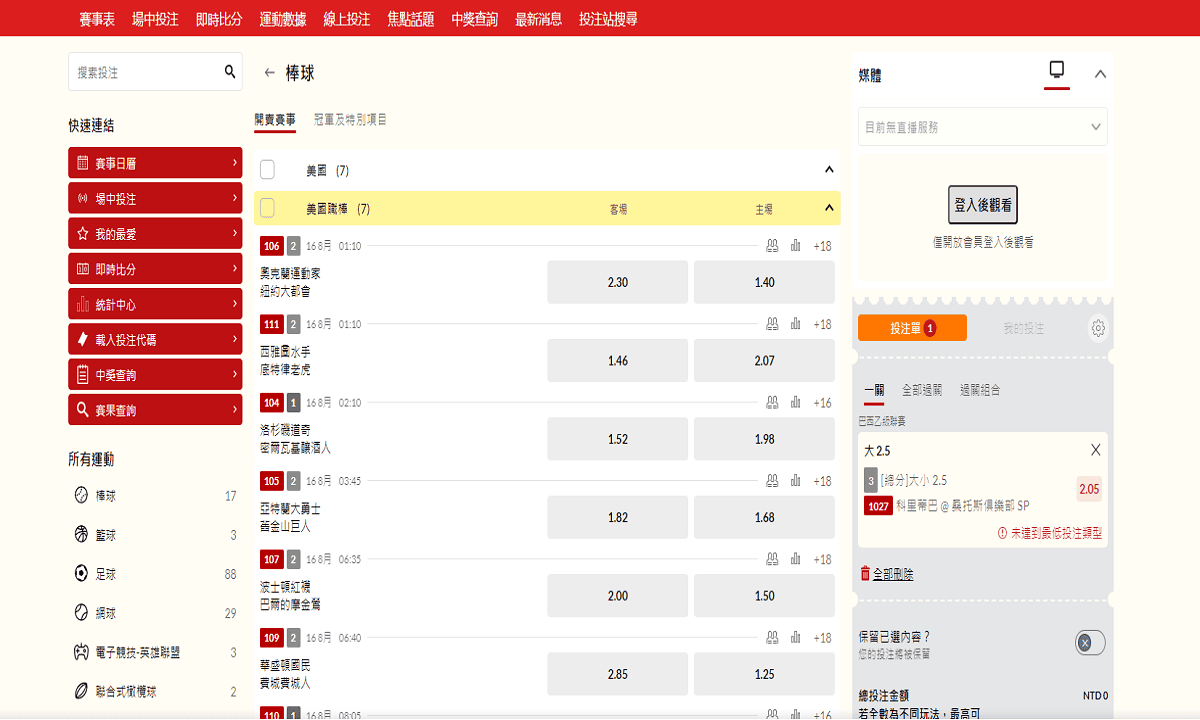The image size is (1200, 720).
Task: Click the media monitor screen icon
Action: coord(1056,70)
